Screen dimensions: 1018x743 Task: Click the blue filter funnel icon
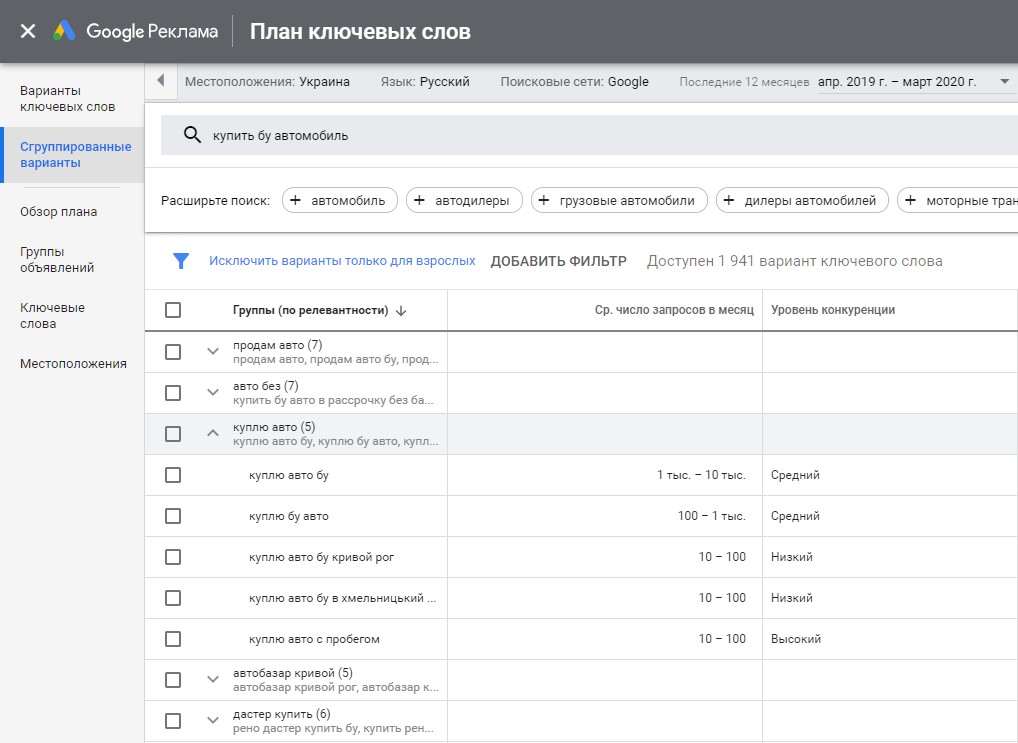[181, 261]
